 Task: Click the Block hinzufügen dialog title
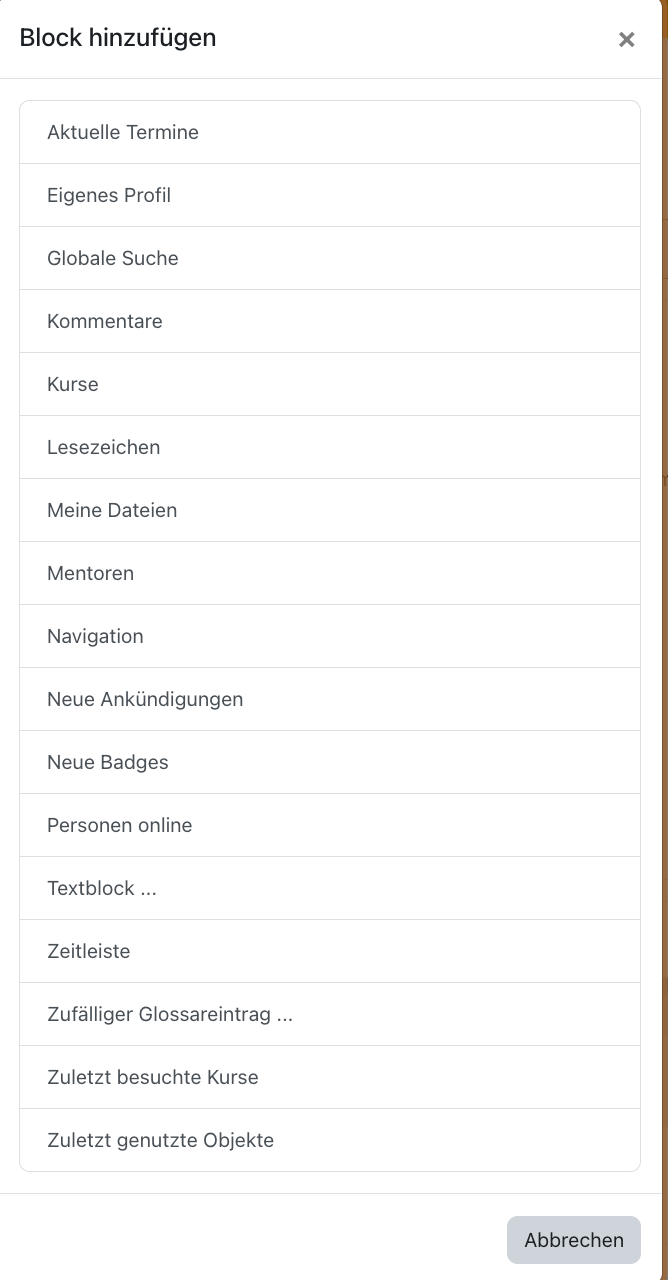tap(118, 38)
